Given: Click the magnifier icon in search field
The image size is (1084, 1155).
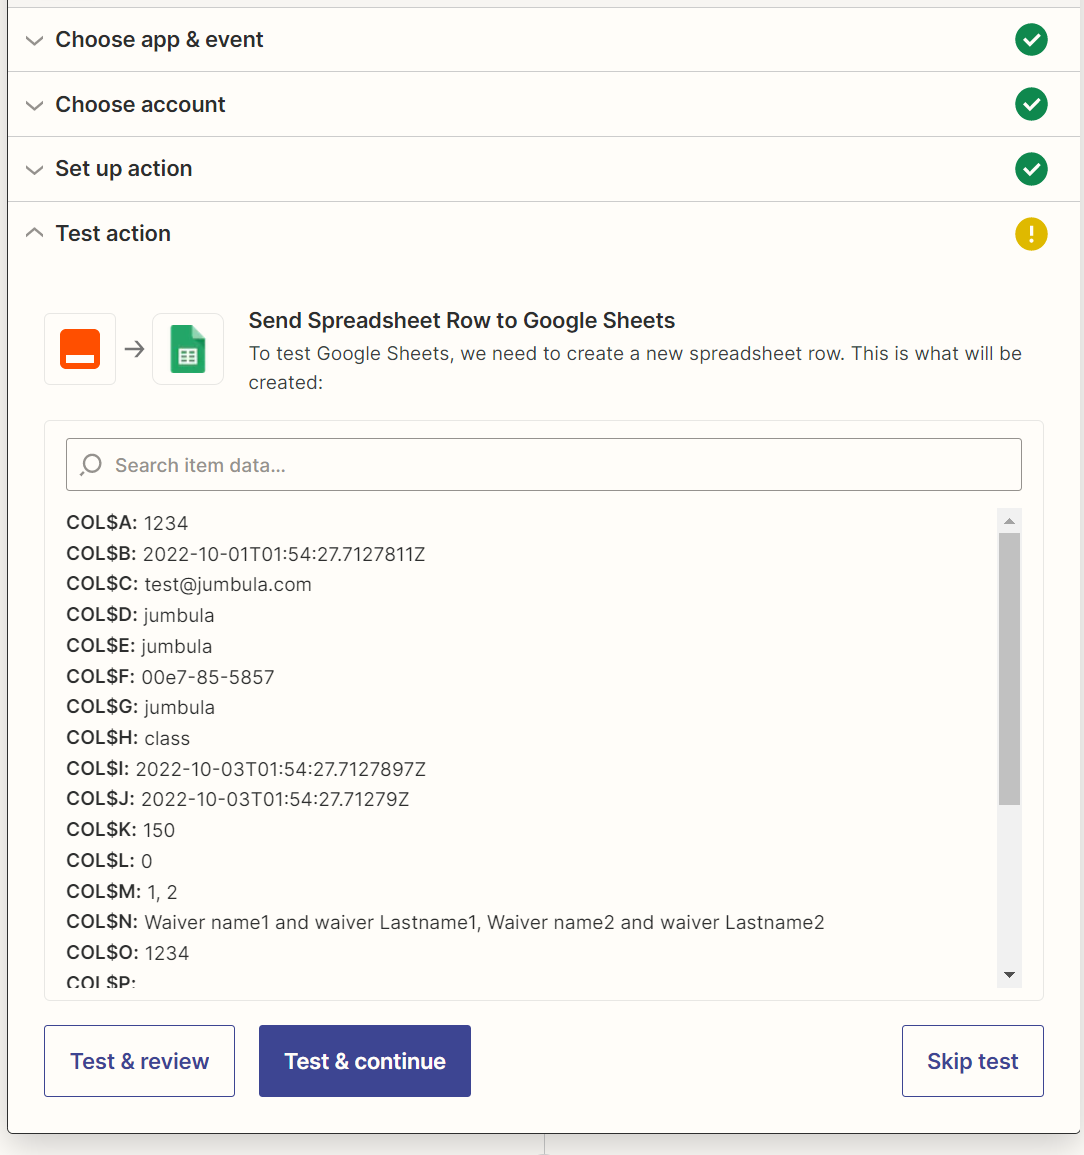Looking at the screenshot, I should point(91,465).
